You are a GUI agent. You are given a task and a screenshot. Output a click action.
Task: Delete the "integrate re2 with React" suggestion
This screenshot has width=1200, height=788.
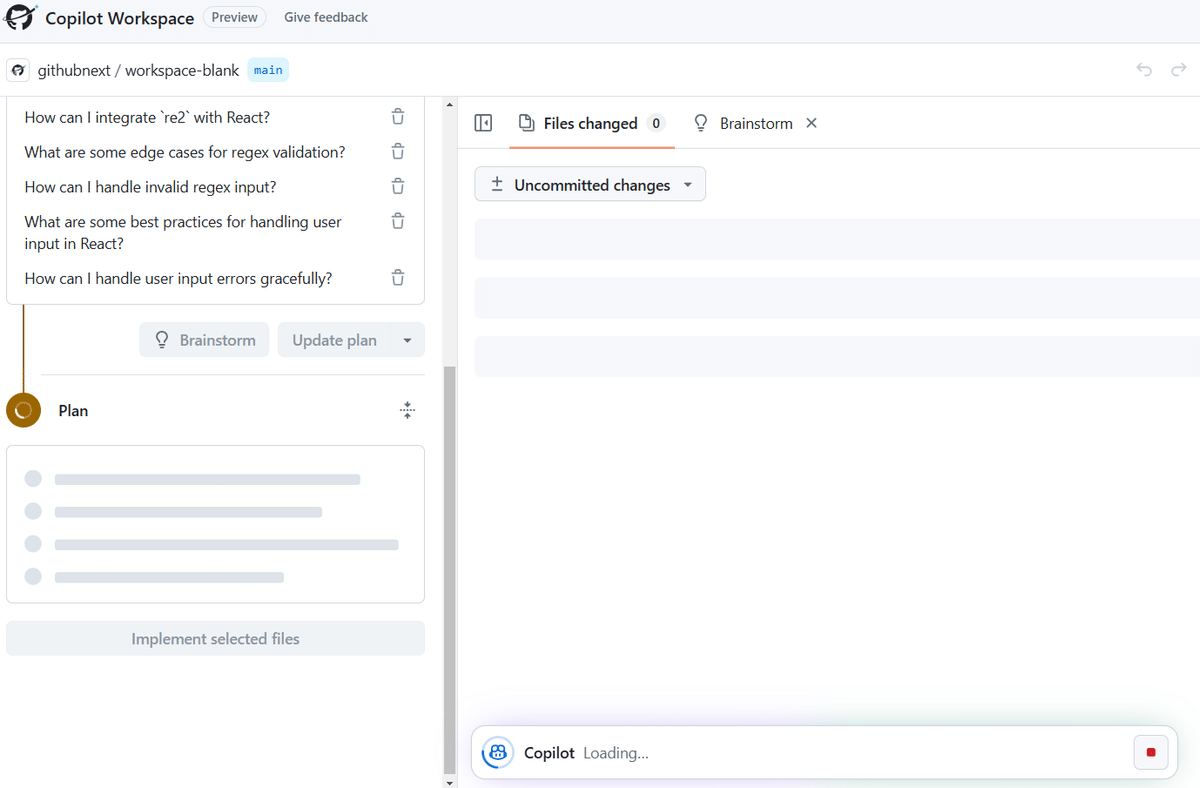coord(397,116)
